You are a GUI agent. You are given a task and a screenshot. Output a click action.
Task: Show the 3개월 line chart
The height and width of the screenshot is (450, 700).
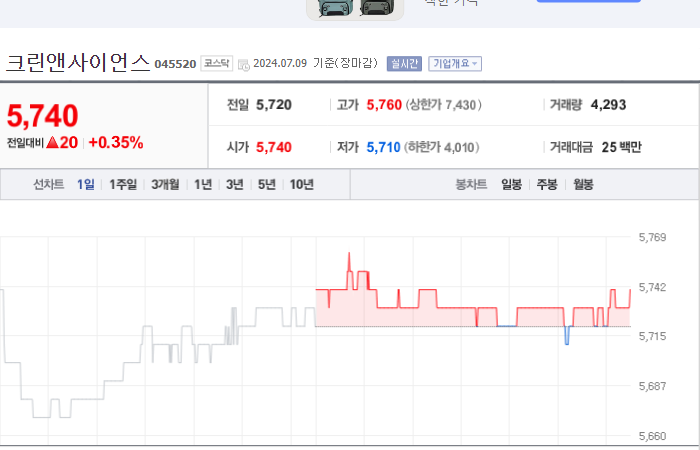click(165, 184)
